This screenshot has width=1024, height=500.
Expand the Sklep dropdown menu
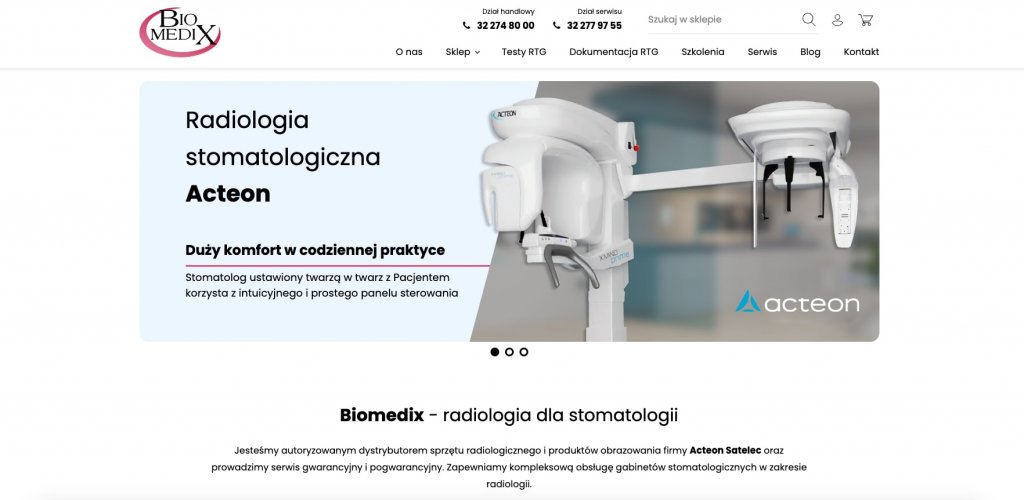click(462, 52)
